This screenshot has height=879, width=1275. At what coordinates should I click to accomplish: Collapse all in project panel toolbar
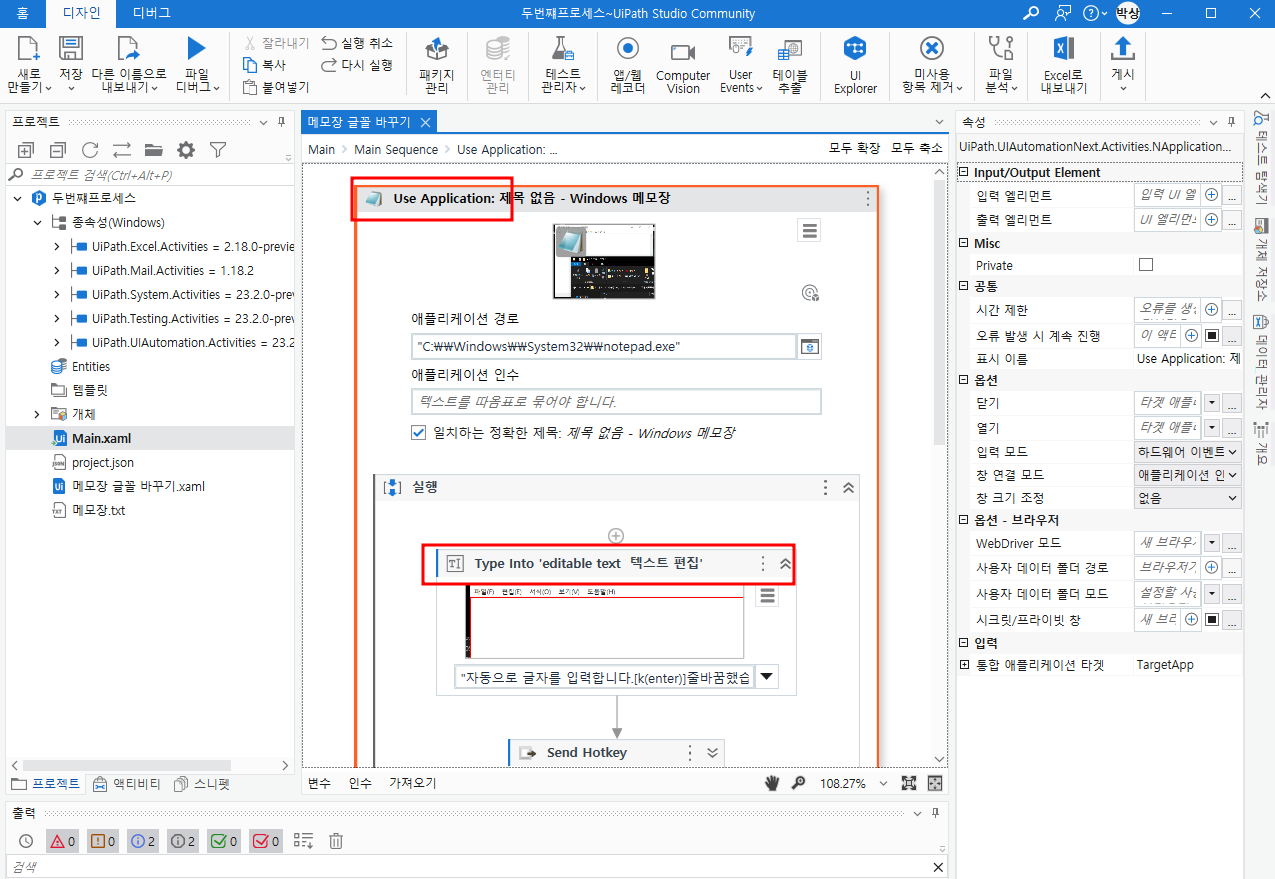(x=58, y=150)
